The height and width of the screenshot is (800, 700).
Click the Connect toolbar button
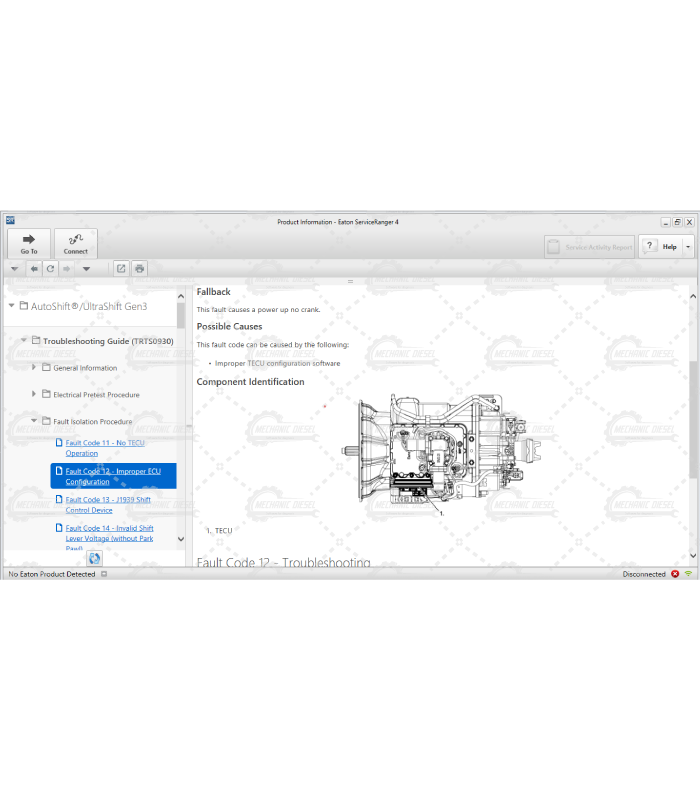pos(75,243)
